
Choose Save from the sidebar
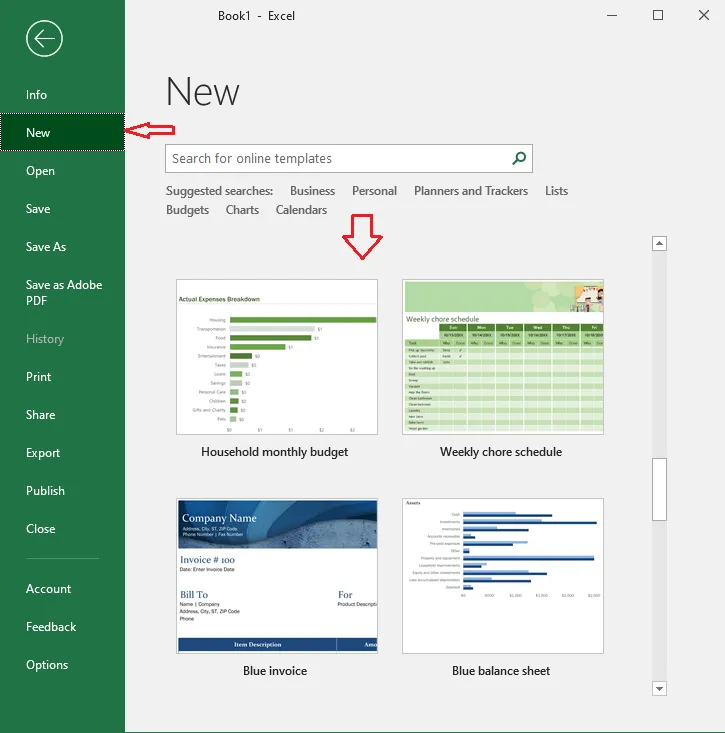coord(62,208)
